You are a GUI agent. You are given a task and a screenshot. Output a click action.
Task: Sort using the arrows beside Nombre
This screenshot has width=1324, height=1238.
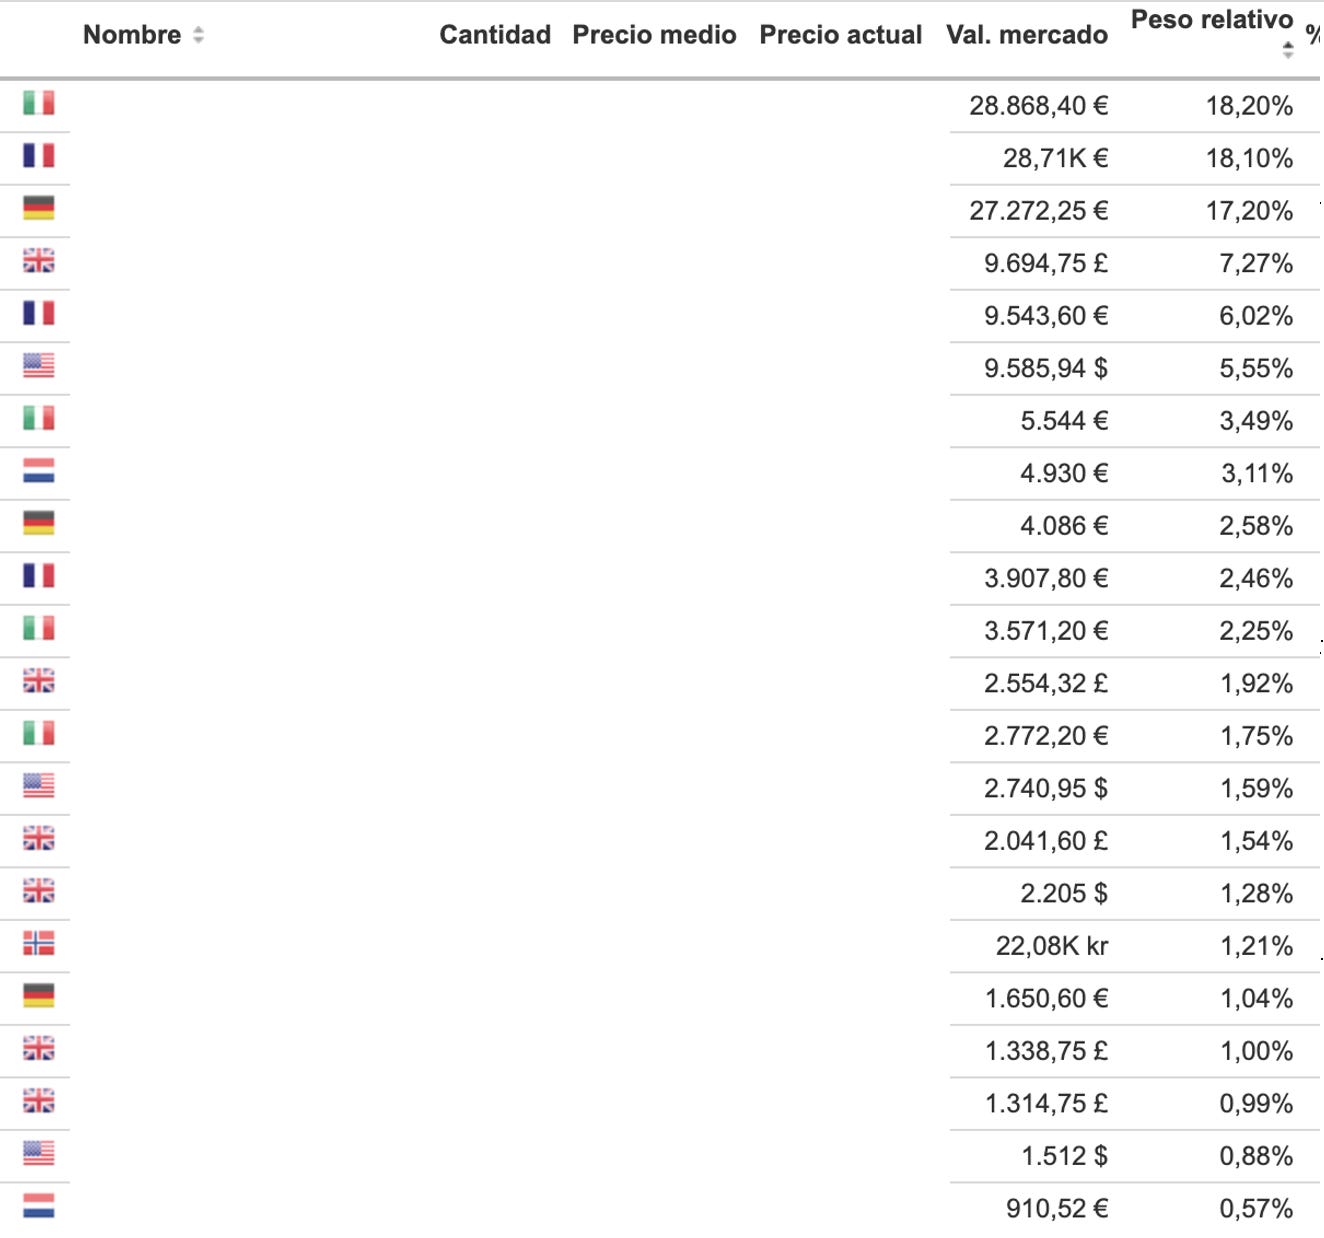[198, 35]
